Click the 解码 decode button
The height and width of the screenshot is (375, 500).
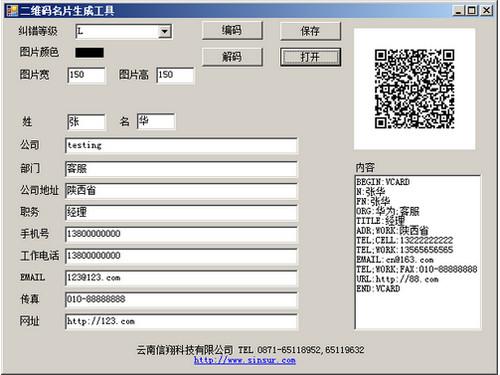[232, 57]
